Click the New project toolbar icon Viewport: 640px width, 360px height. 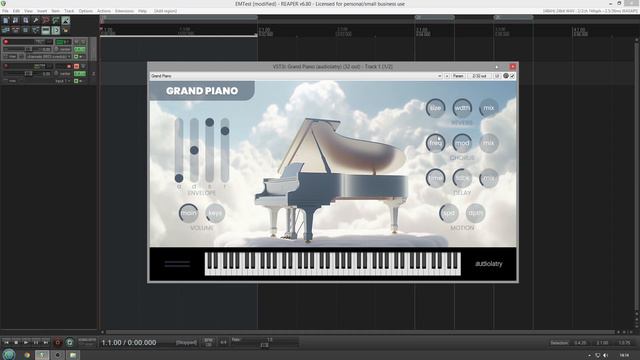[x=5, y=20]
